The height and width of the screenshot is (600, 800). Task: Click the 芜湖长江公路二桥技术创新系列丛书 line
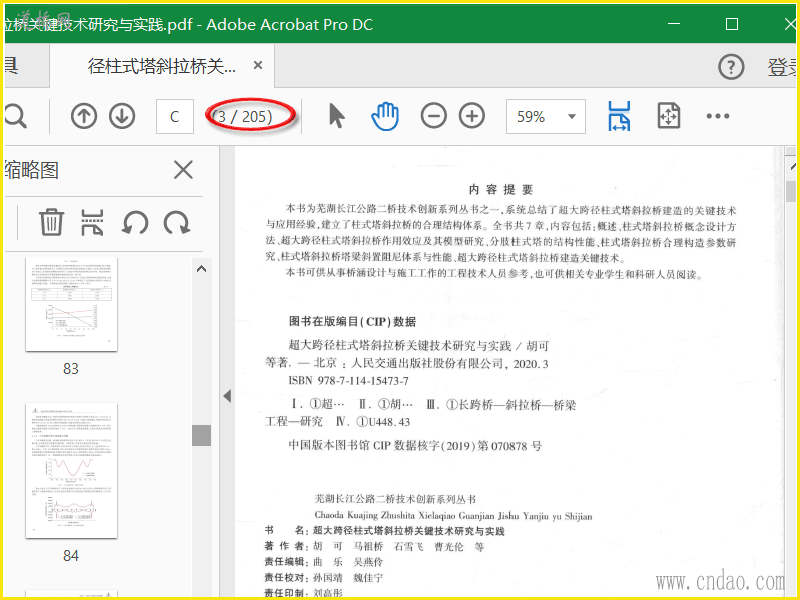pyautogui.click(x=395, y=499)
